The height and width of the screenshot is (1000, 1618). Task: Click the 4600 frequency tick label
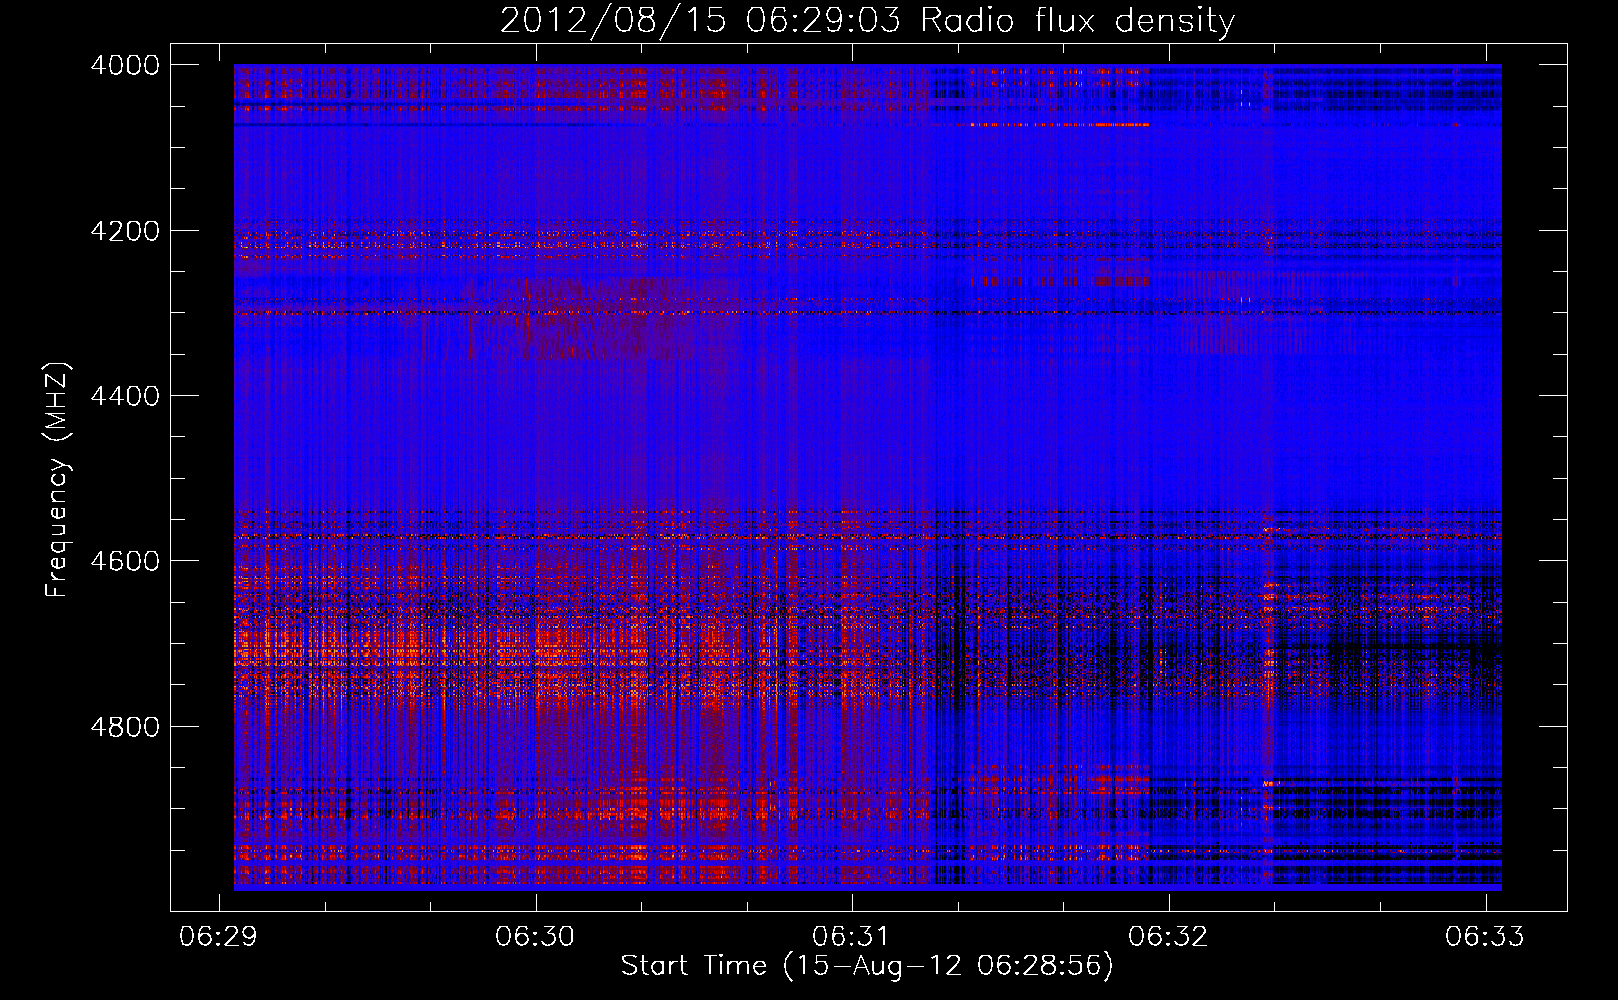pos(125,561)
